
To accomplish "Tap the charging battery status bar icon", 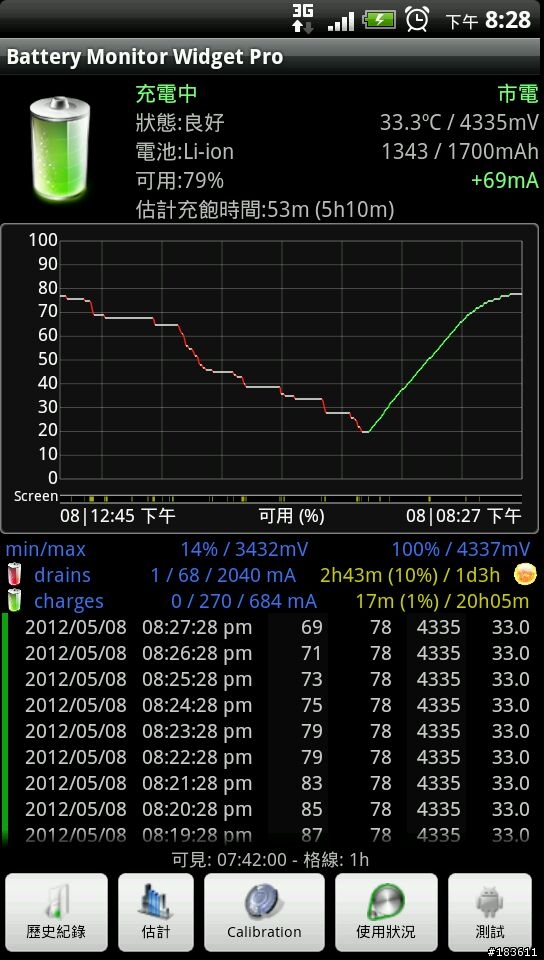I will [x=379, y=20].
